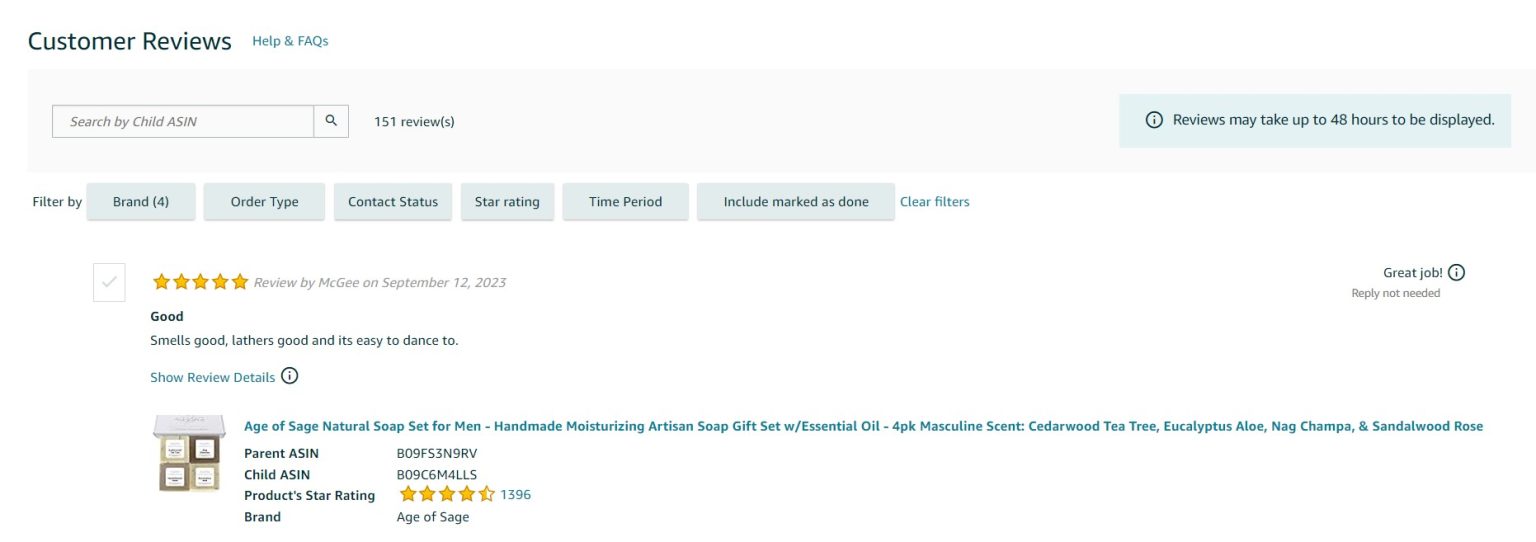
Task: Open the Star rating filter
Action: 507,202
